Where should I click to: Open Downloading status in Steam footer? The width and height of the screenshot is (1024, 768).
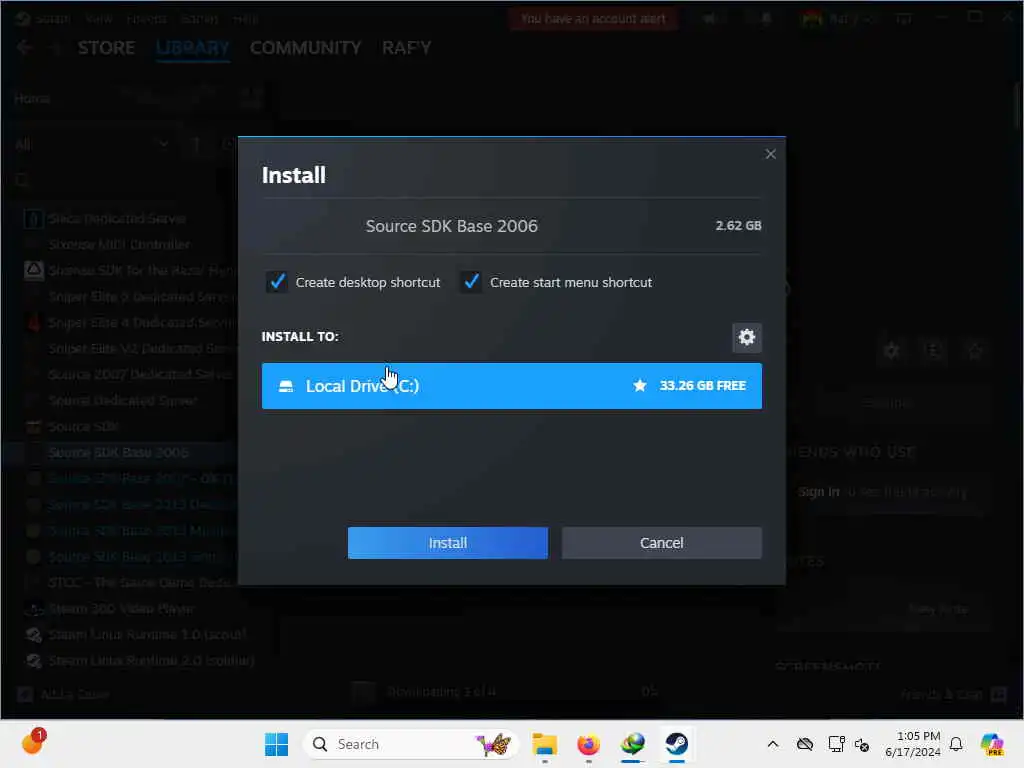pyautogui.click(x=441, y=692)
